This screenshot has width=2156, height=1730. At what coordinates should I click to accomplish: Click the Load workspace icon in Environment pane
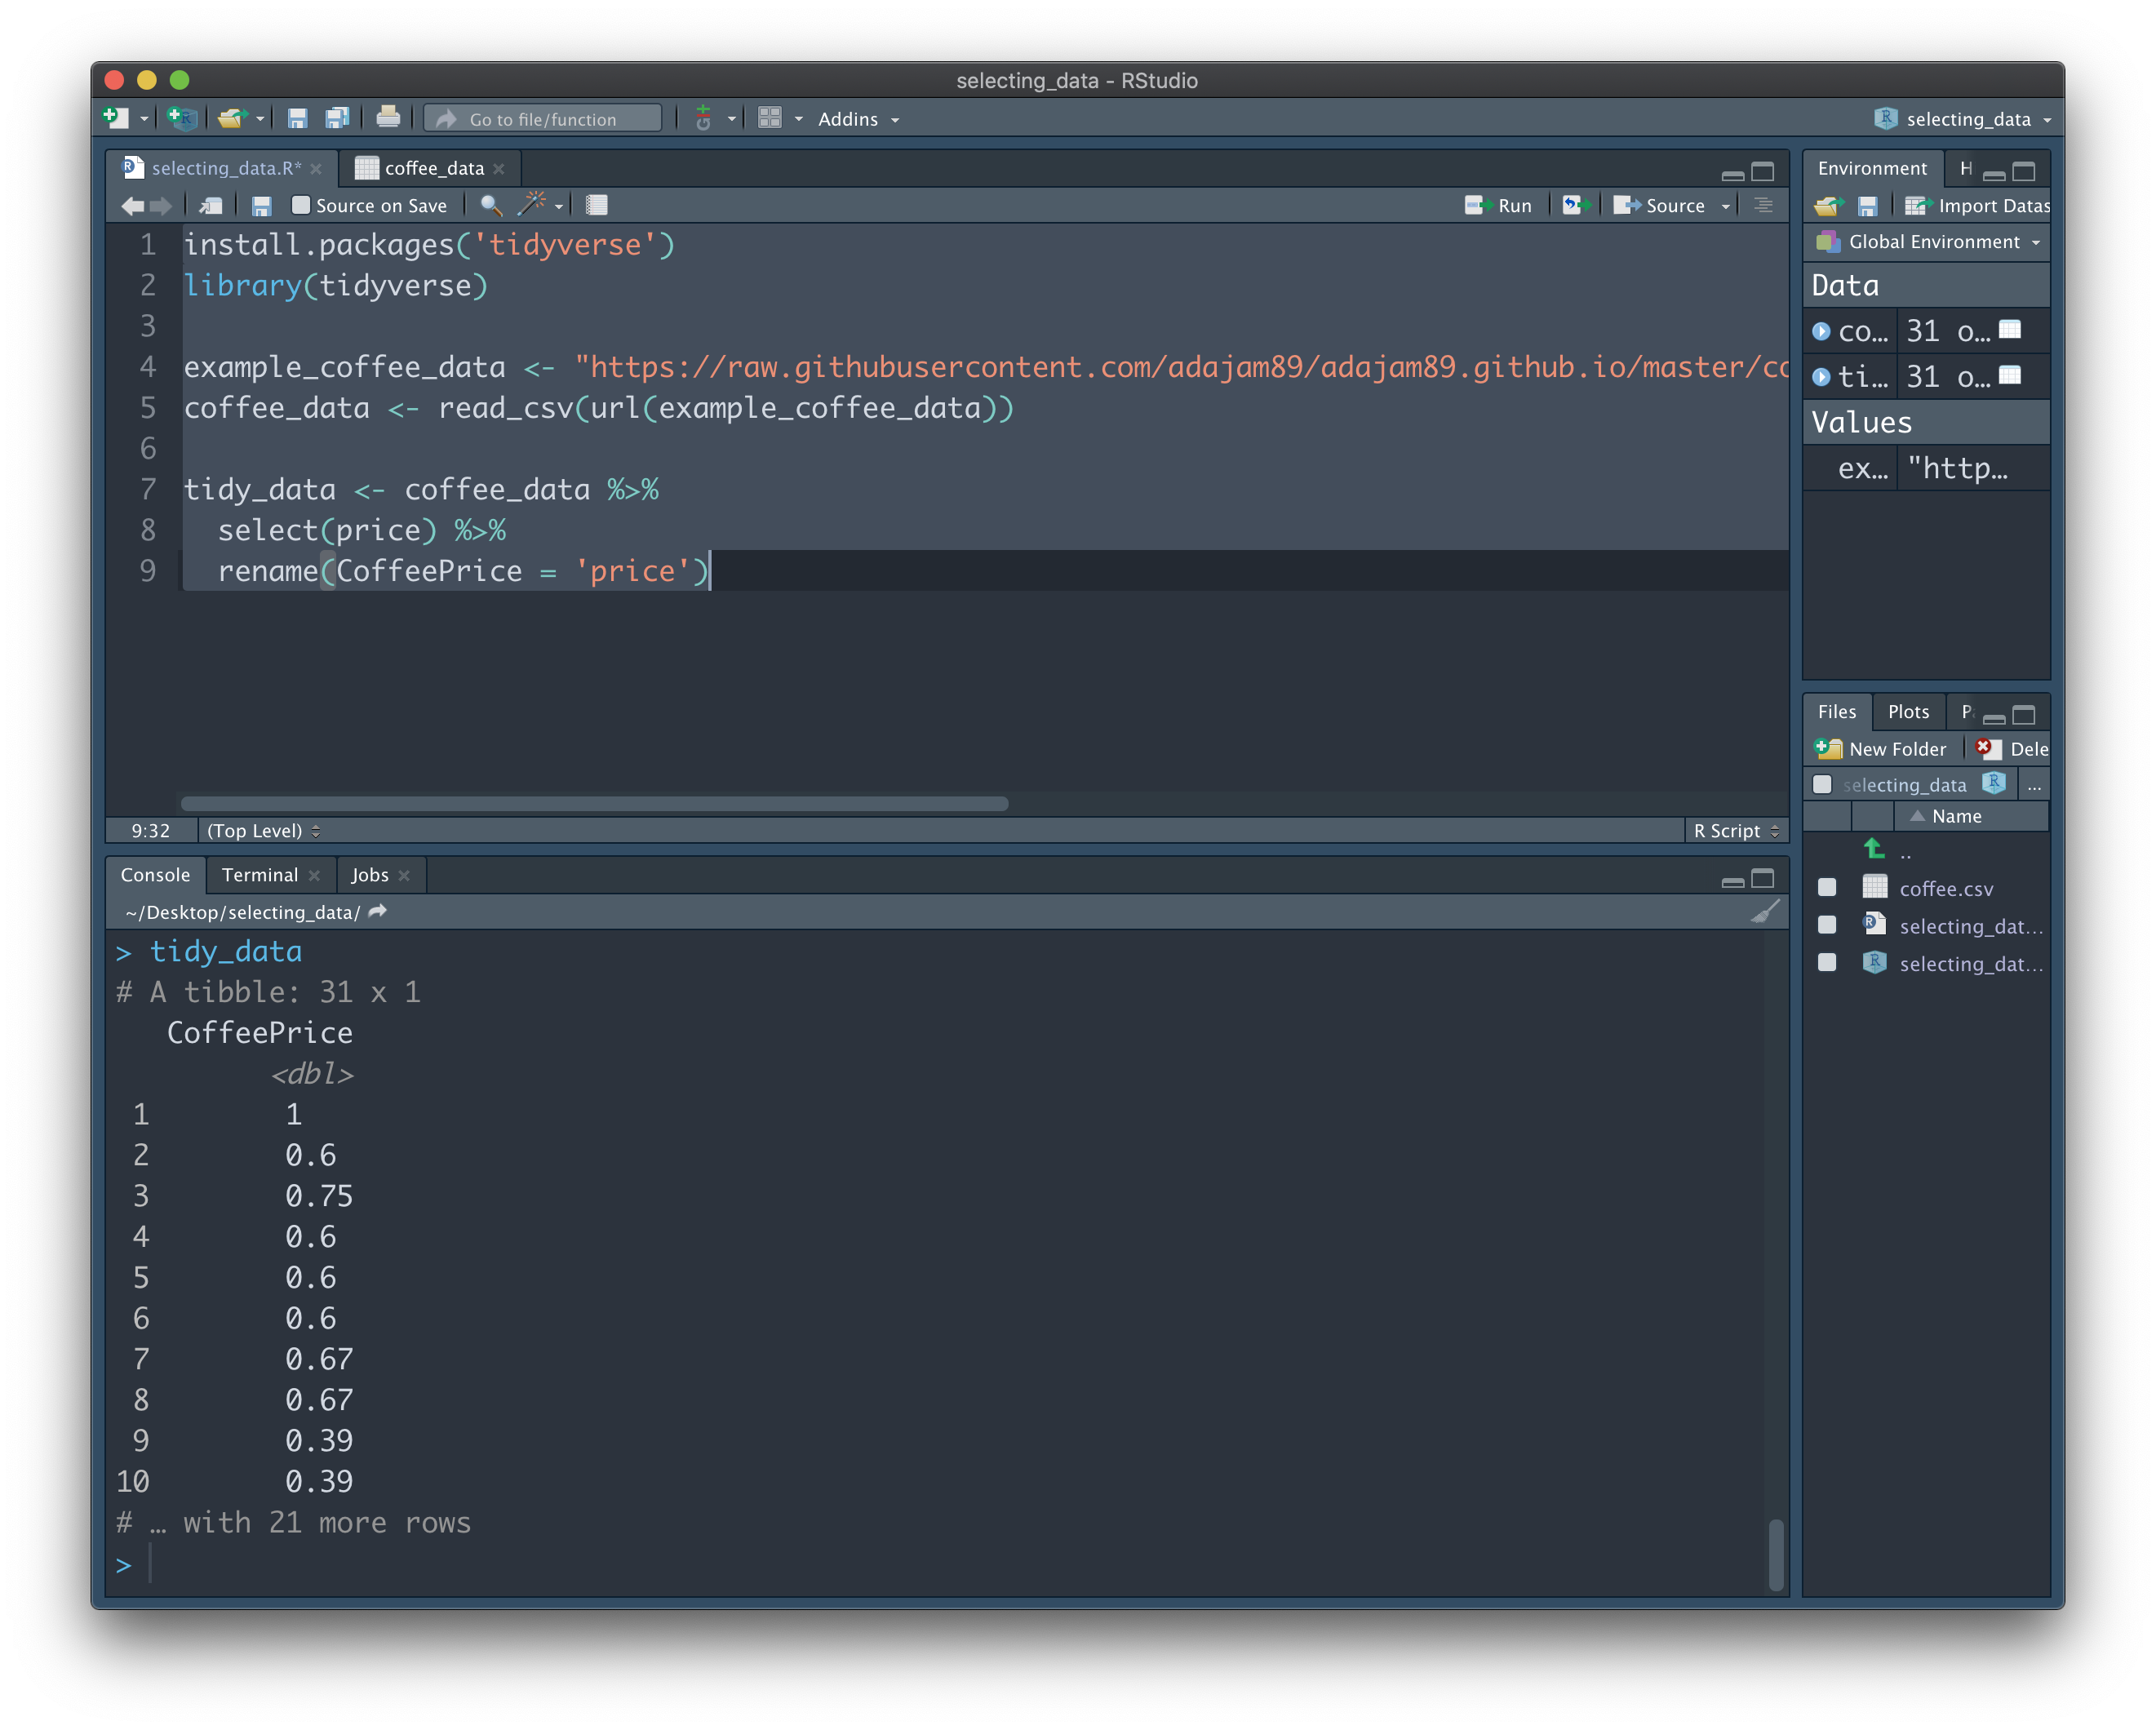click(1829, 206)
